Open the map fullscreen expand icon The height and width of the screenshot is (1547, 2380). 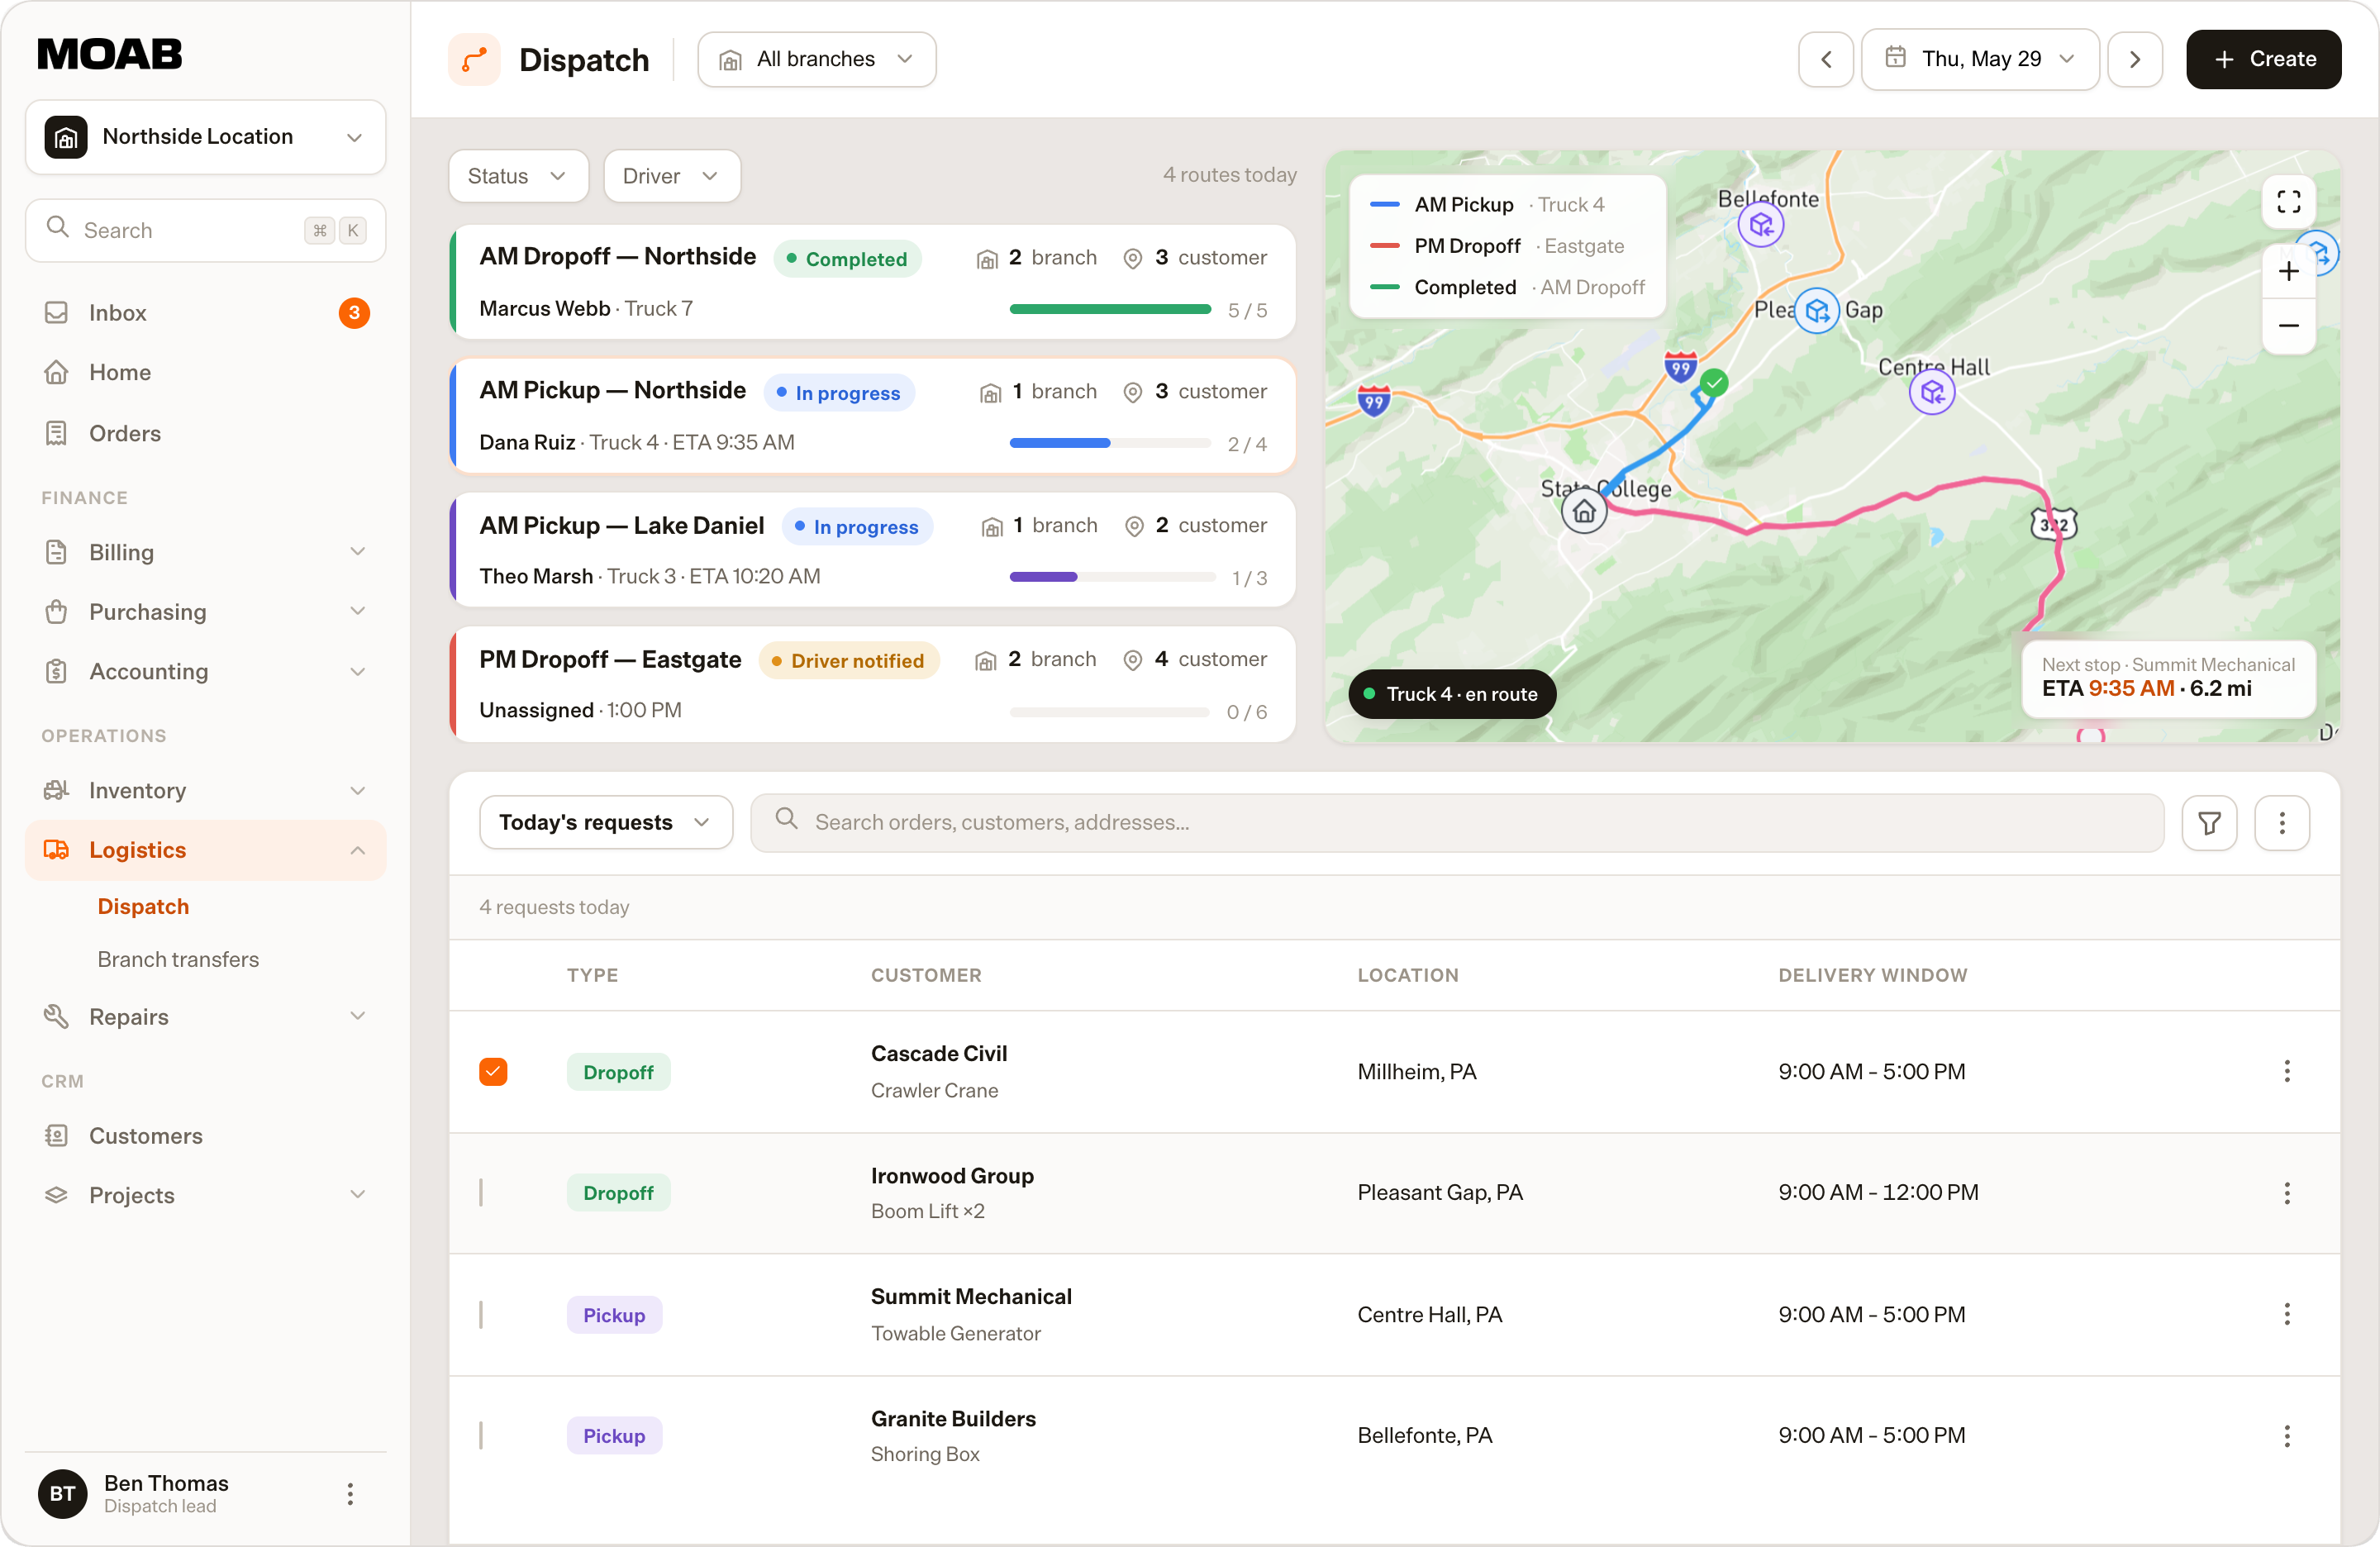[2288, 202]
